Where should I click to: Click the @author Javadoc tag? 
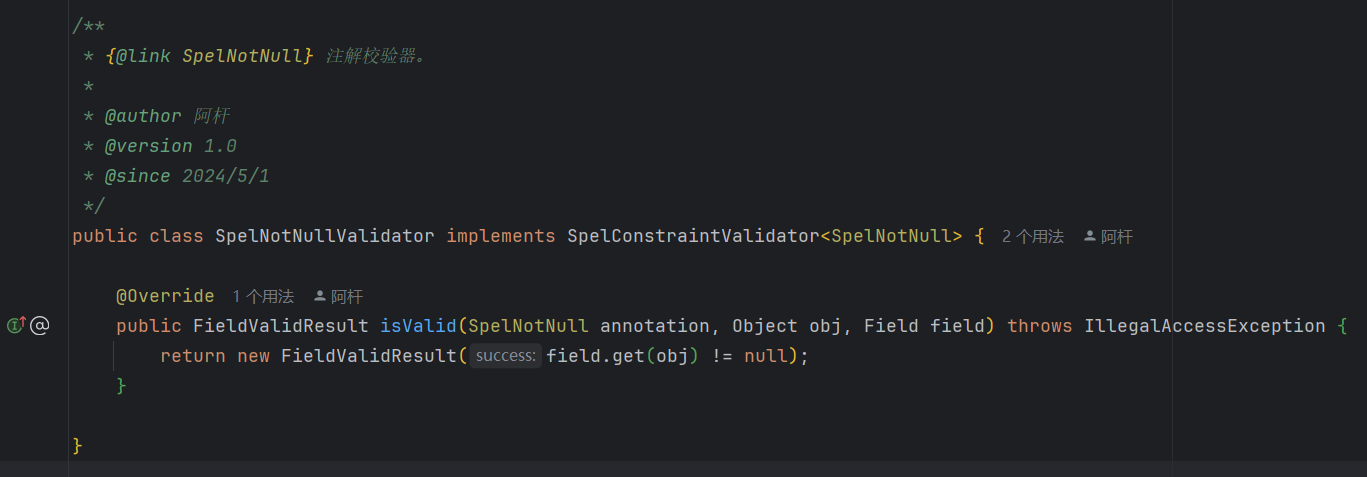tap(143, 116)
